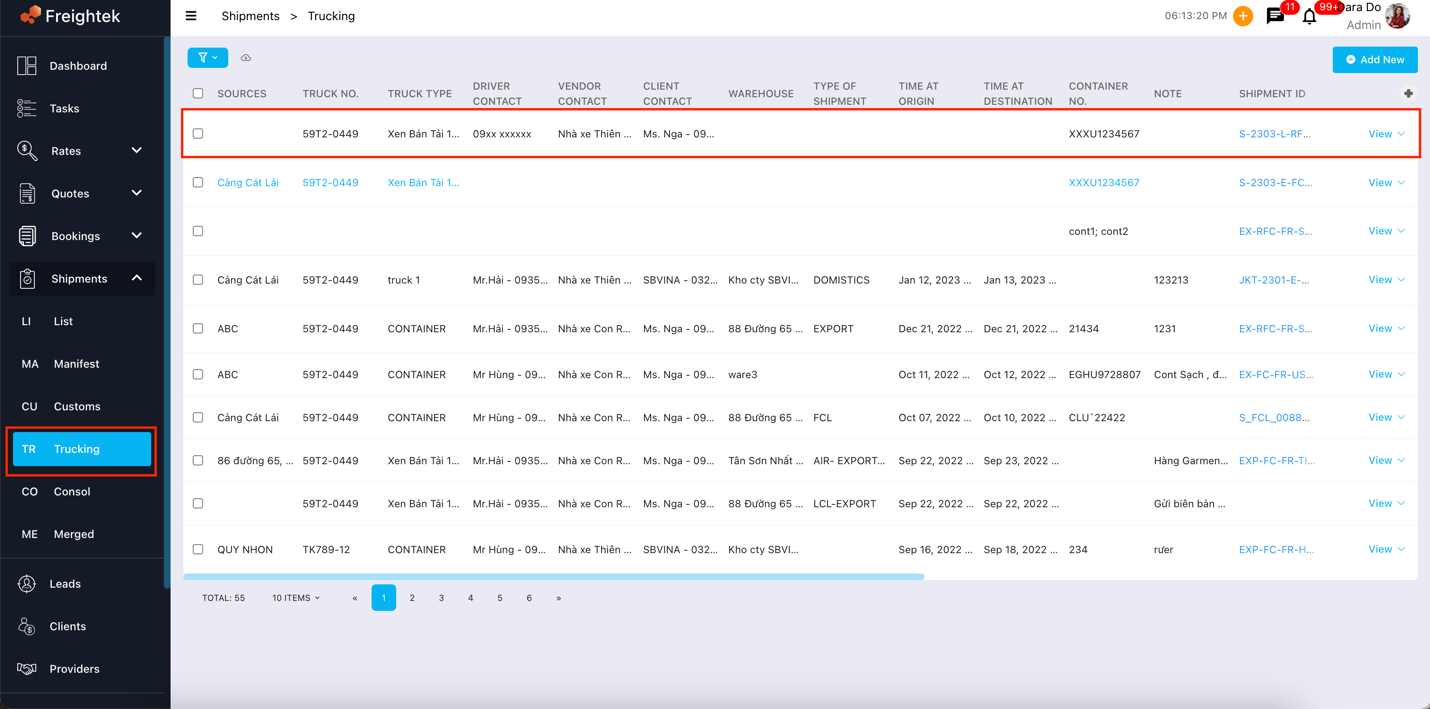Open the 10 ITEMS page-size dropdown
Image resolution: width=1430 pixels, height=709 pixels.
click(296, 598)
